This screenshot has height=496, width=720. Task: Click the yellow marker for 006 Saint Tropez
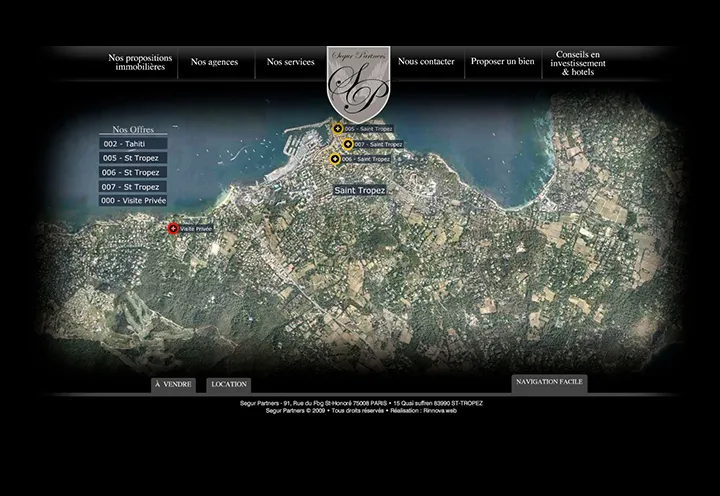[x=335, y=159]
